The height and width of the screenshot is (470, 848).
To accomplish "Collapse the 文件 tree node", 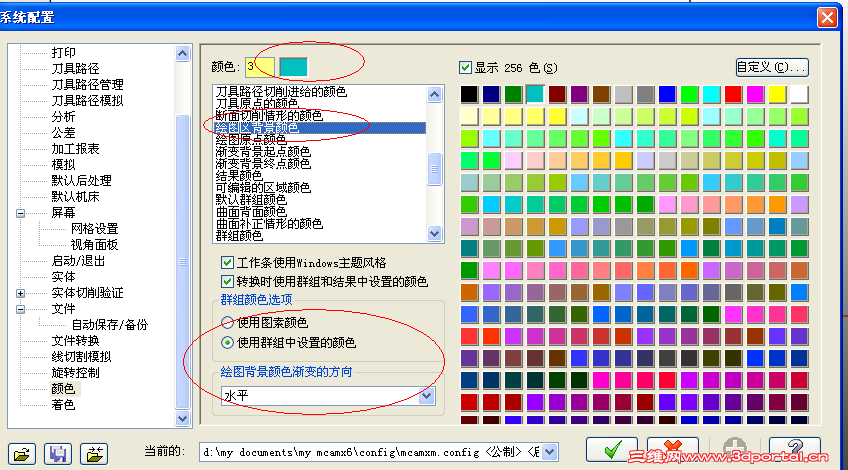I will tap(21, 309).
